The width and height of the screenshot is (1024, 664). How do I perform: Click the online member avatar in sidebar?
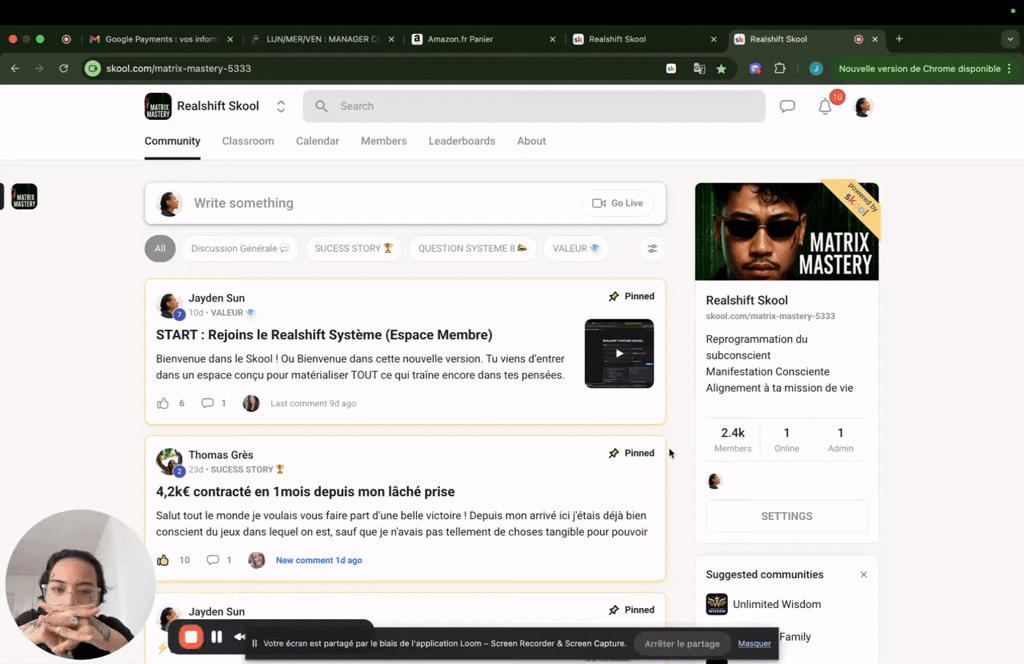click(714, 481)
